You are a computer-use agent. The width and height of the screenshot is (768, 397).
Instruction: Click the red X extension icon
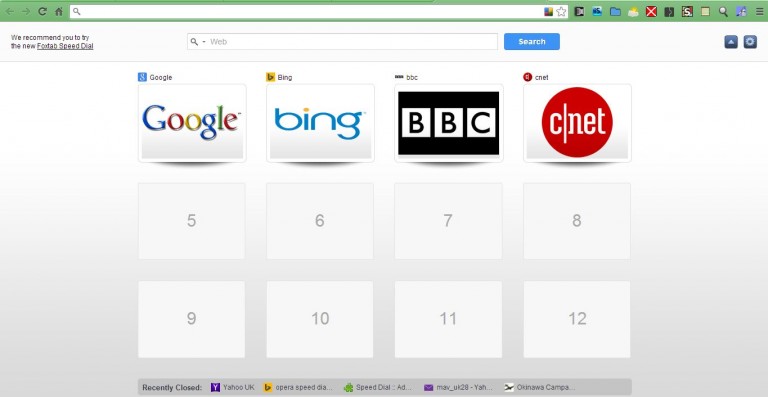pos(651,12)
